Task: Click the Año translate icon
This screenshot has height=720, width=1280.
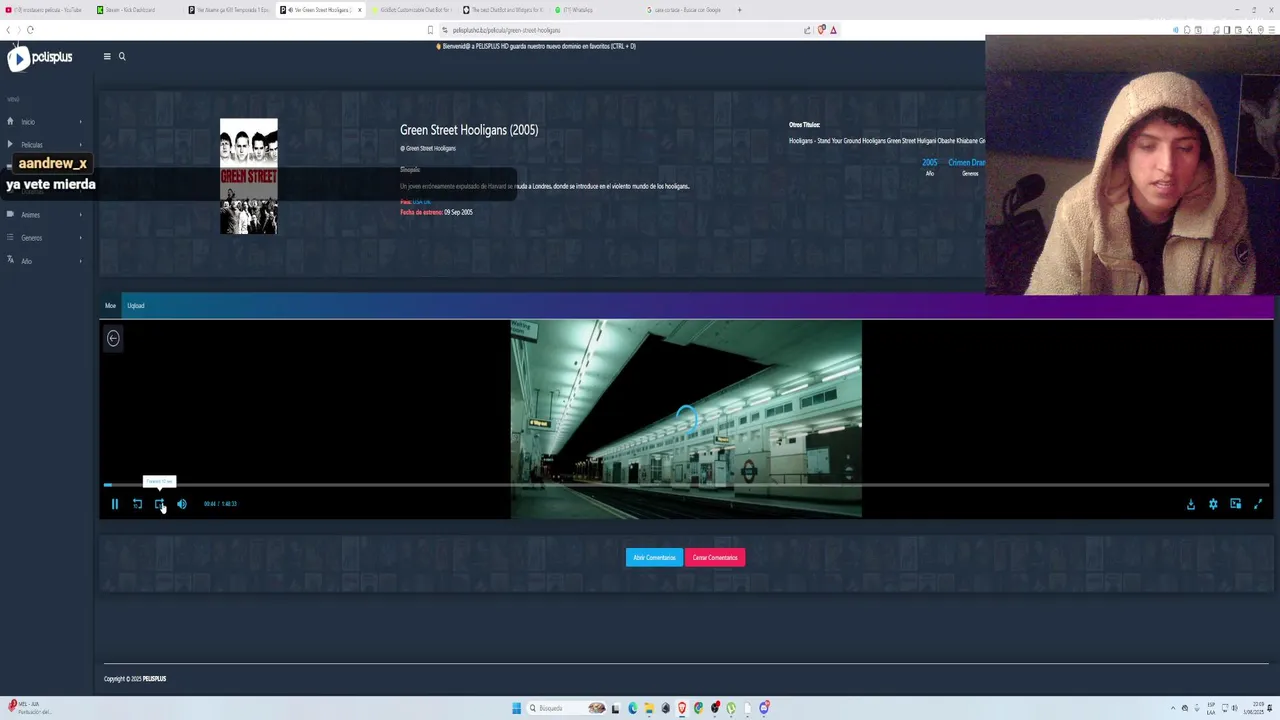Action: [x=10, y=261]
